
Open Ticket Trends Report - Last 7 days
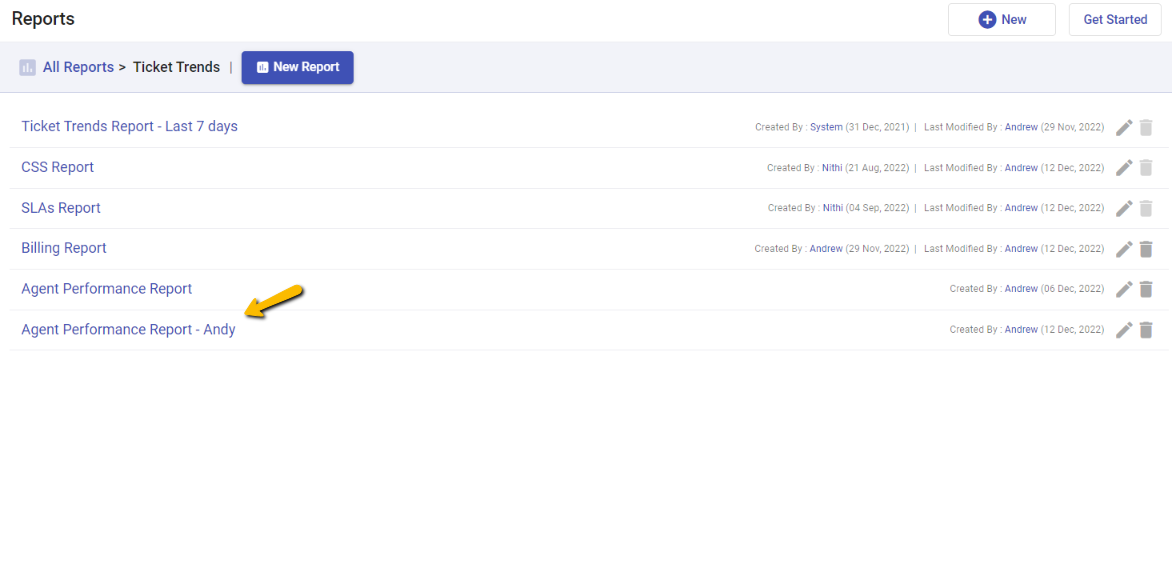pos(129,126)
